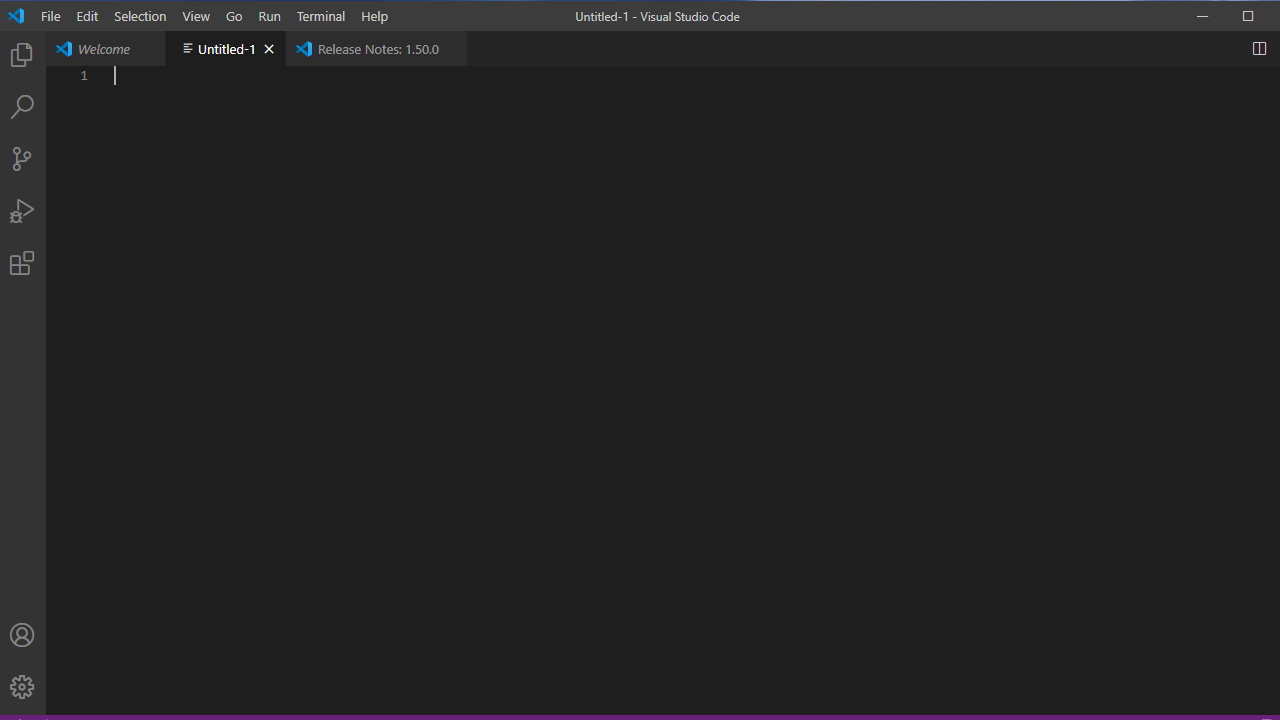Switch to the Release Notes: 1.50.0 tab
1280x720 pixels.
pos(377,49)
